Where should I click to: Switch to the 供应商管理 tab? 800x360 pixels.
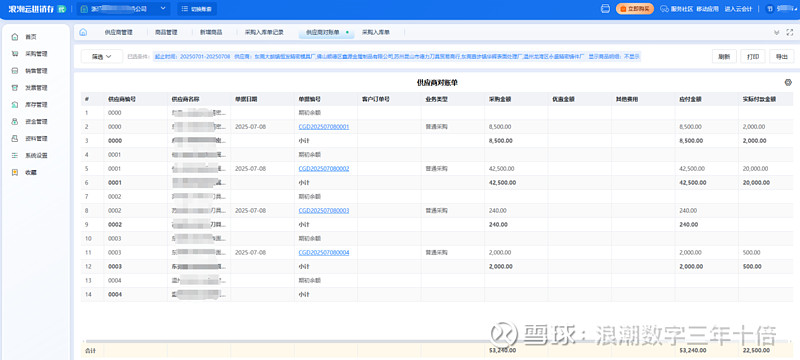(118, 32)
